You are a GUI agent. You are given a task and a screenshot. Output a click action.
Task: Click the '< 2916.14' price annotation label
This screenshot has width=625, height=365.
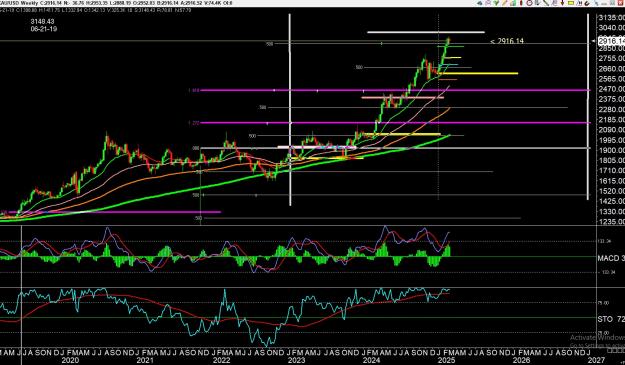[507, 41]
